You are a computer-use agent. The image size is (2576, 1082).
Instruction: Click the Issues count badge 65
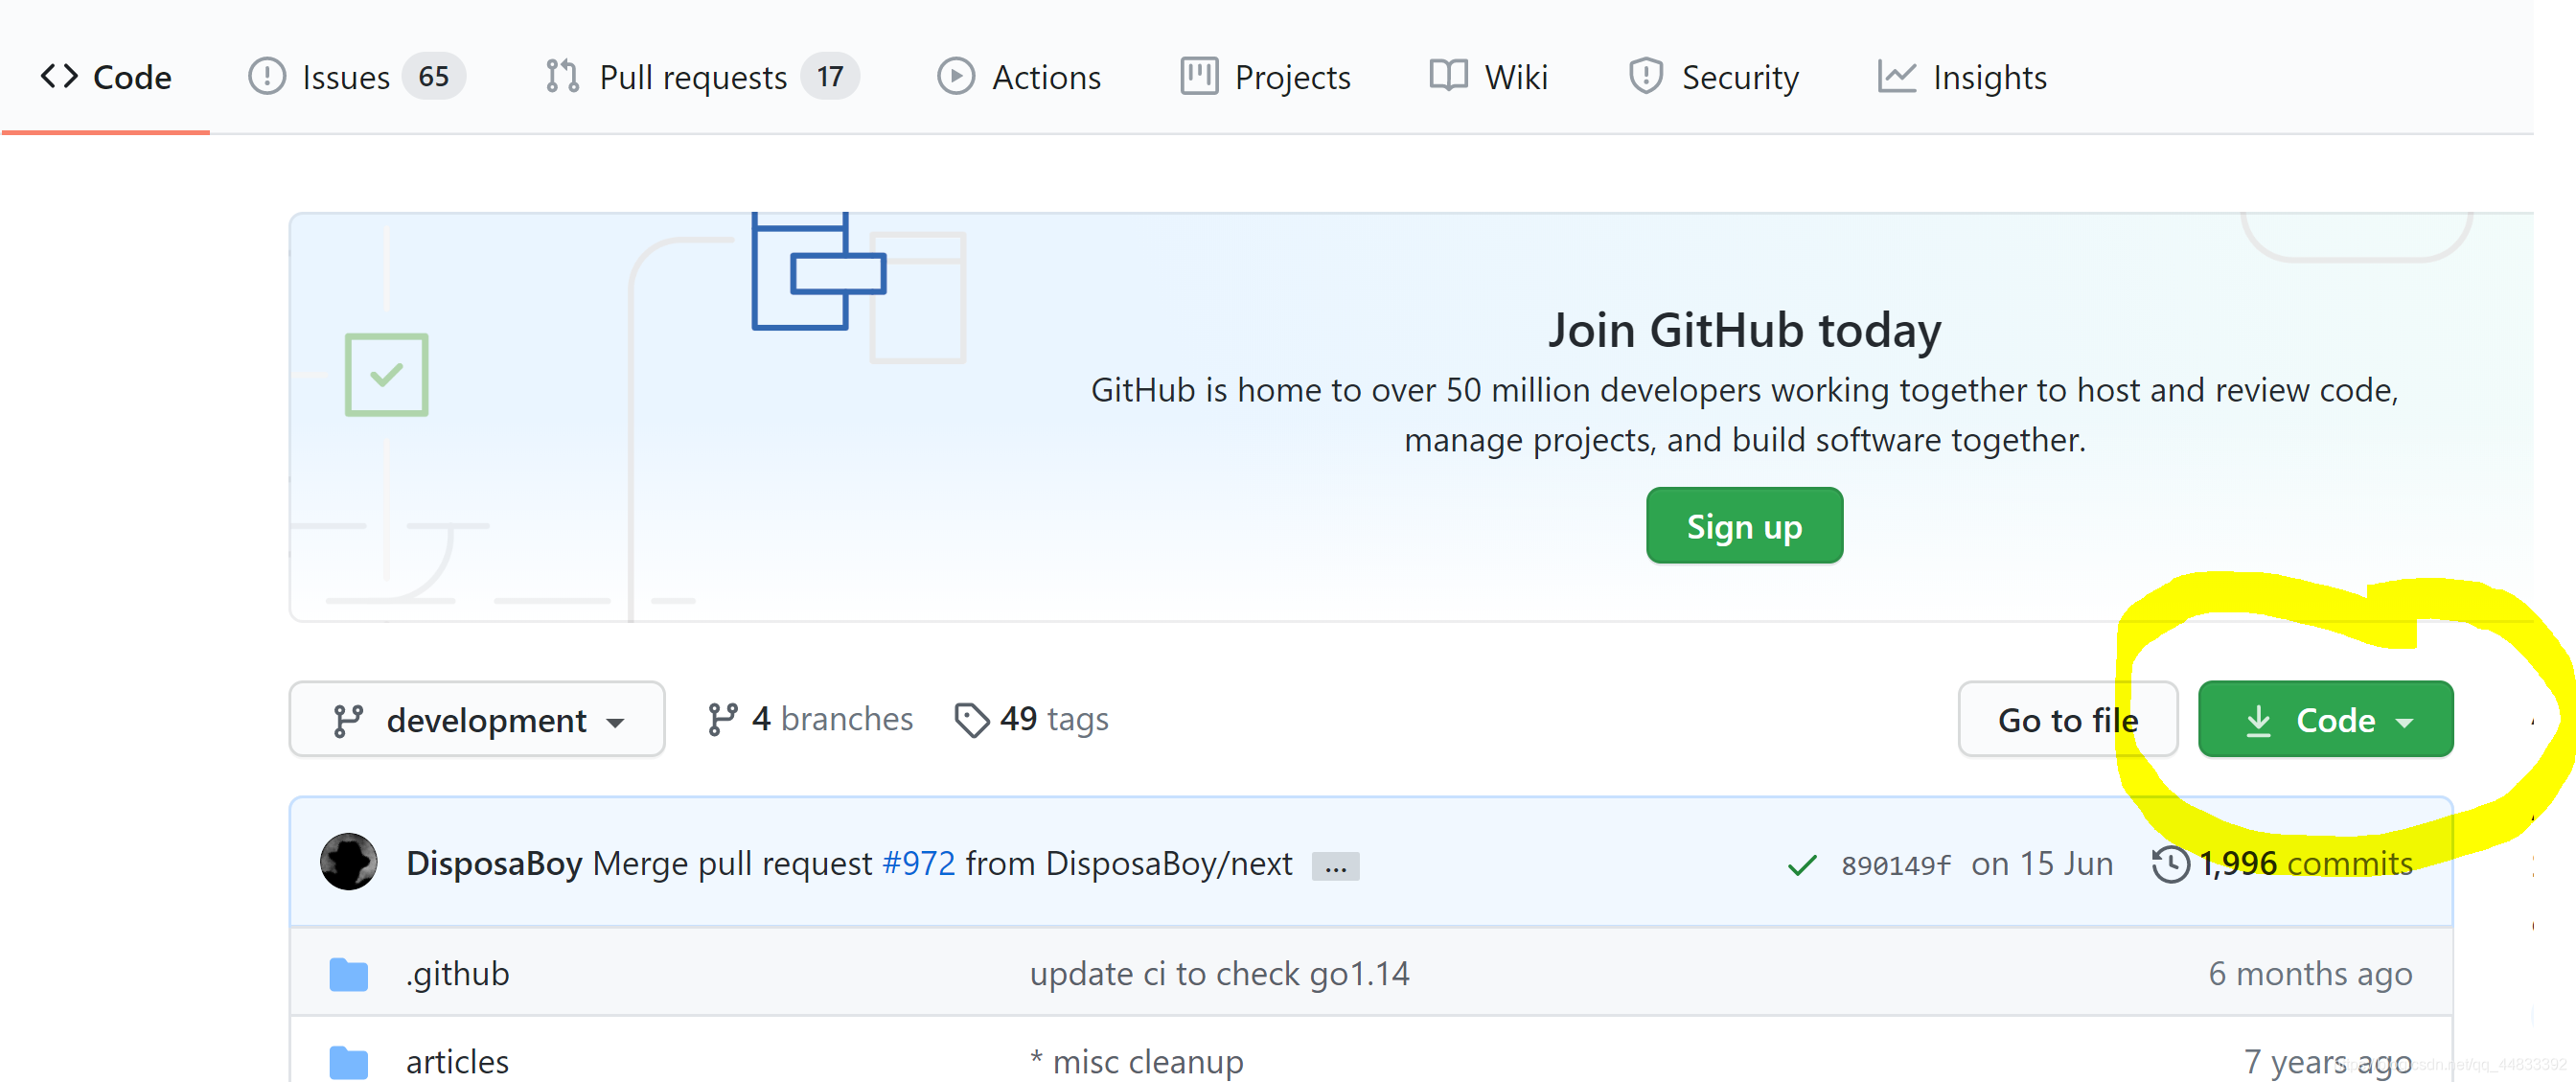[x=434, y=77]
